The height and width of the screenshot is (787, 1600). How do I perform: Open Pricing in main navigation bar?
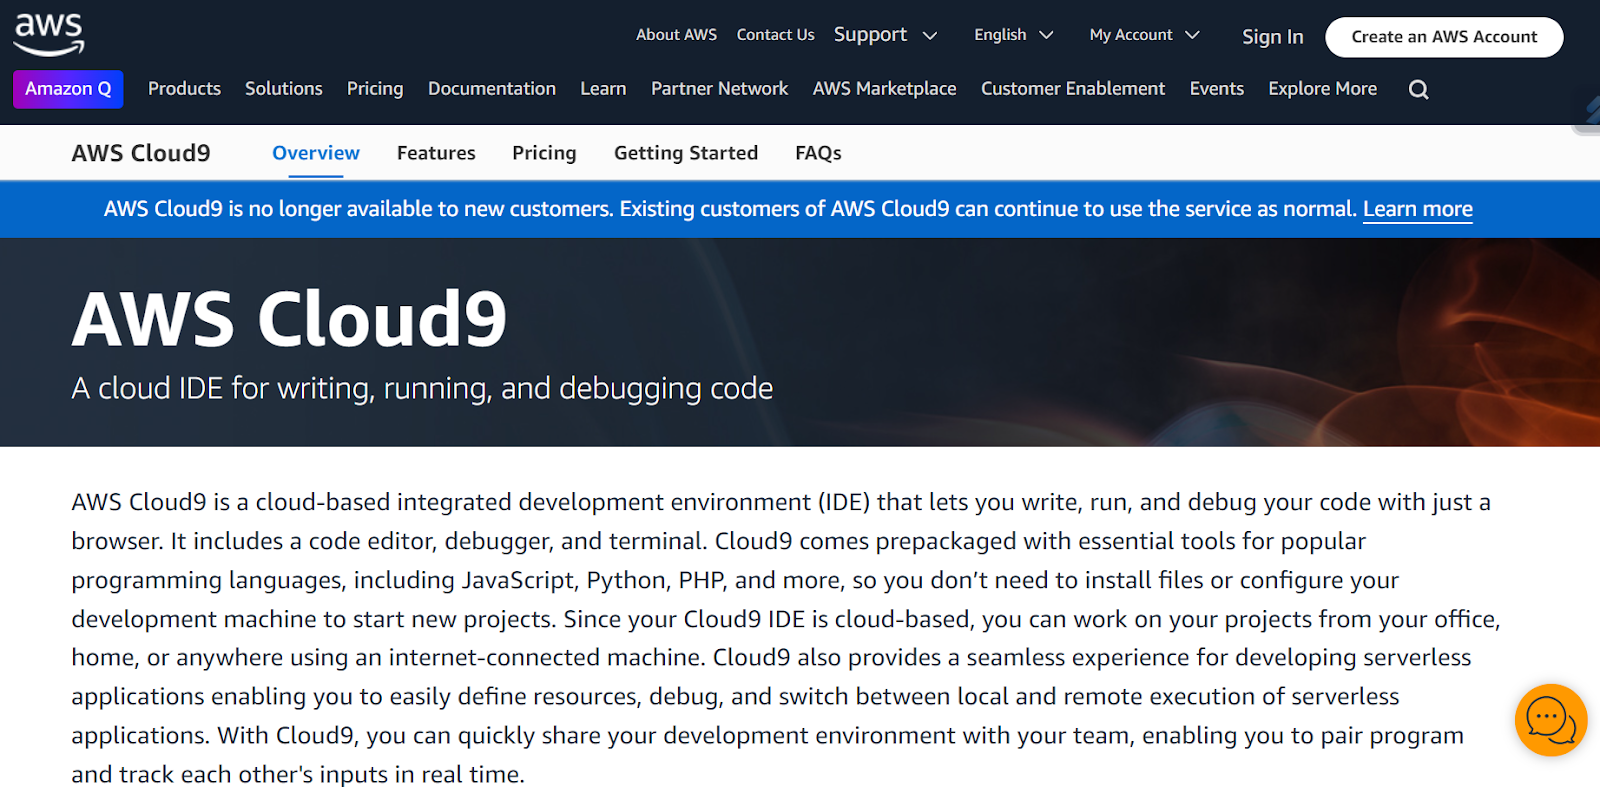(x=375, y=89)
